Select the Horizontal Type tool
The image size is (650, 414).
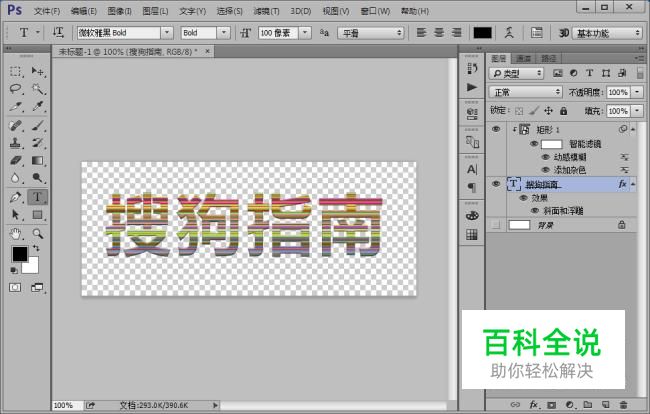point(38,197)
